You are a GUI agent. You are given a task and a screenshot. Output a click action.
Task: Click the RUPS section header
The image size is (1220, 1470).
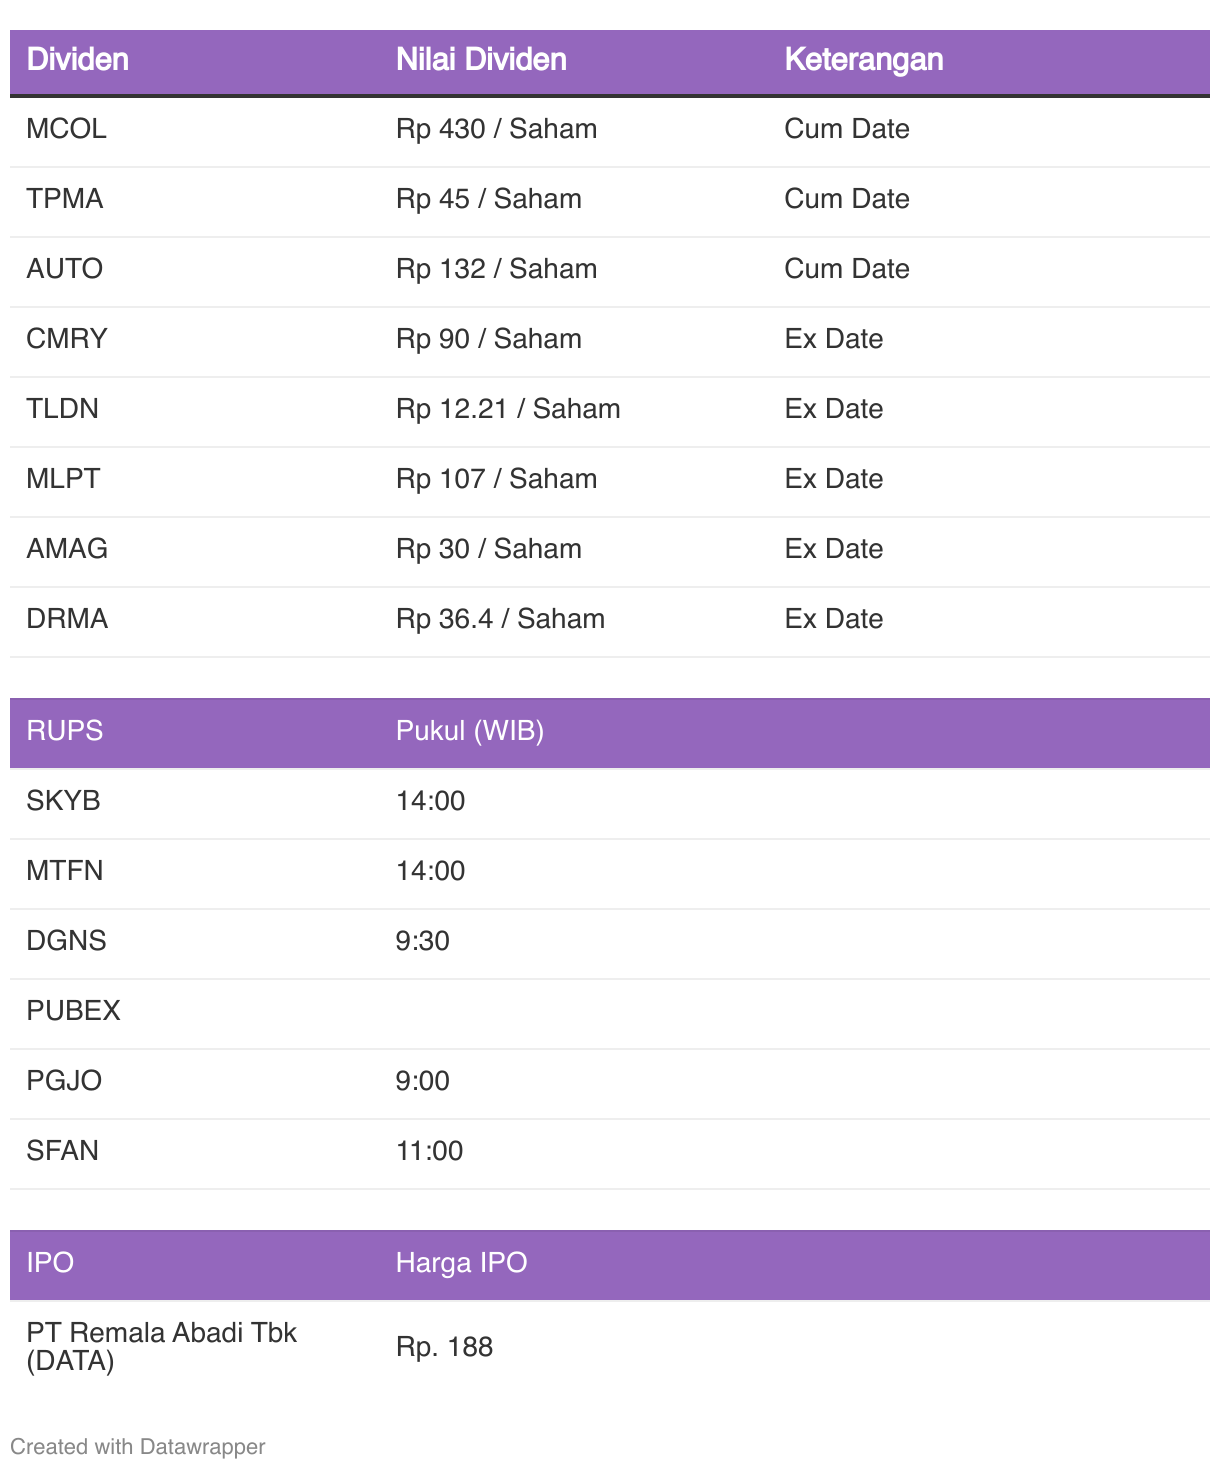(x=65, y=731)
